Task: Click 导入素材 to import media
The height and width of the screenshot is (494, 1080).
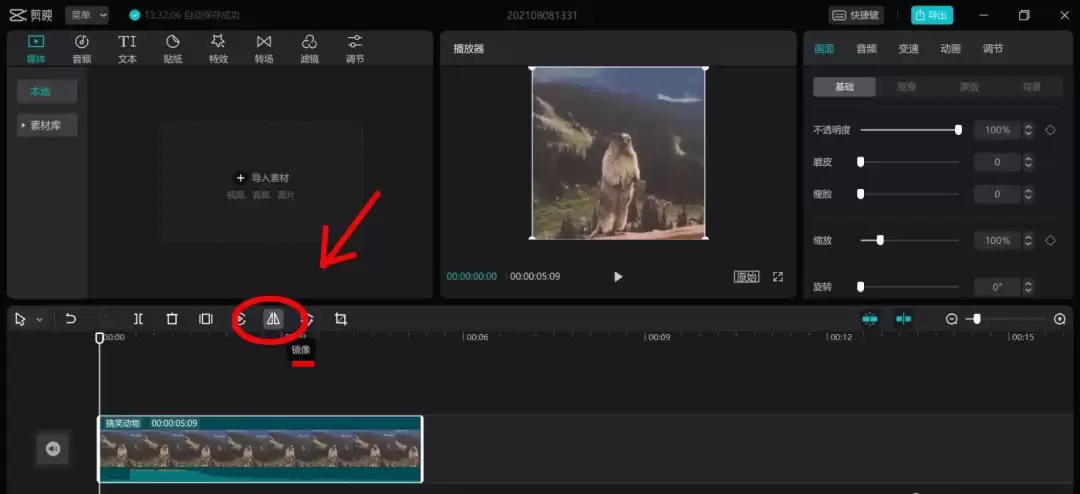Action: pos(263,178)
